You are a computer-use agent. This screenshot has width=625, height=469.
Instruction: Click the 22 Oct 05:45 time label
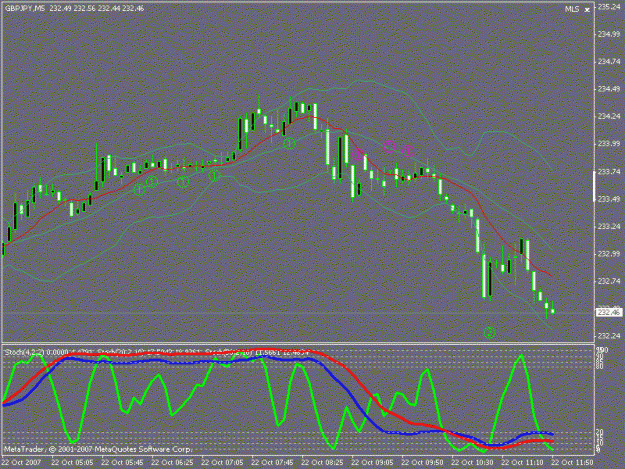point(122,462)
